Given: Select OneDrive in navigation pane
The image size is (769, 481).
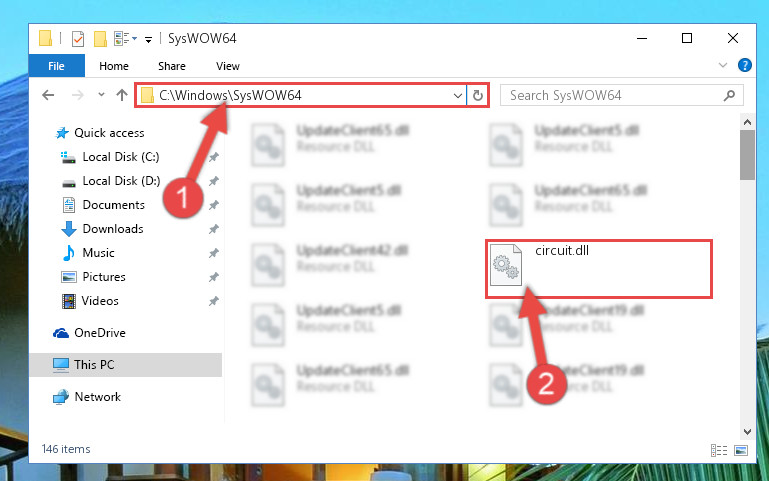Looking at the screenshot, I should [x=100, y=333].
